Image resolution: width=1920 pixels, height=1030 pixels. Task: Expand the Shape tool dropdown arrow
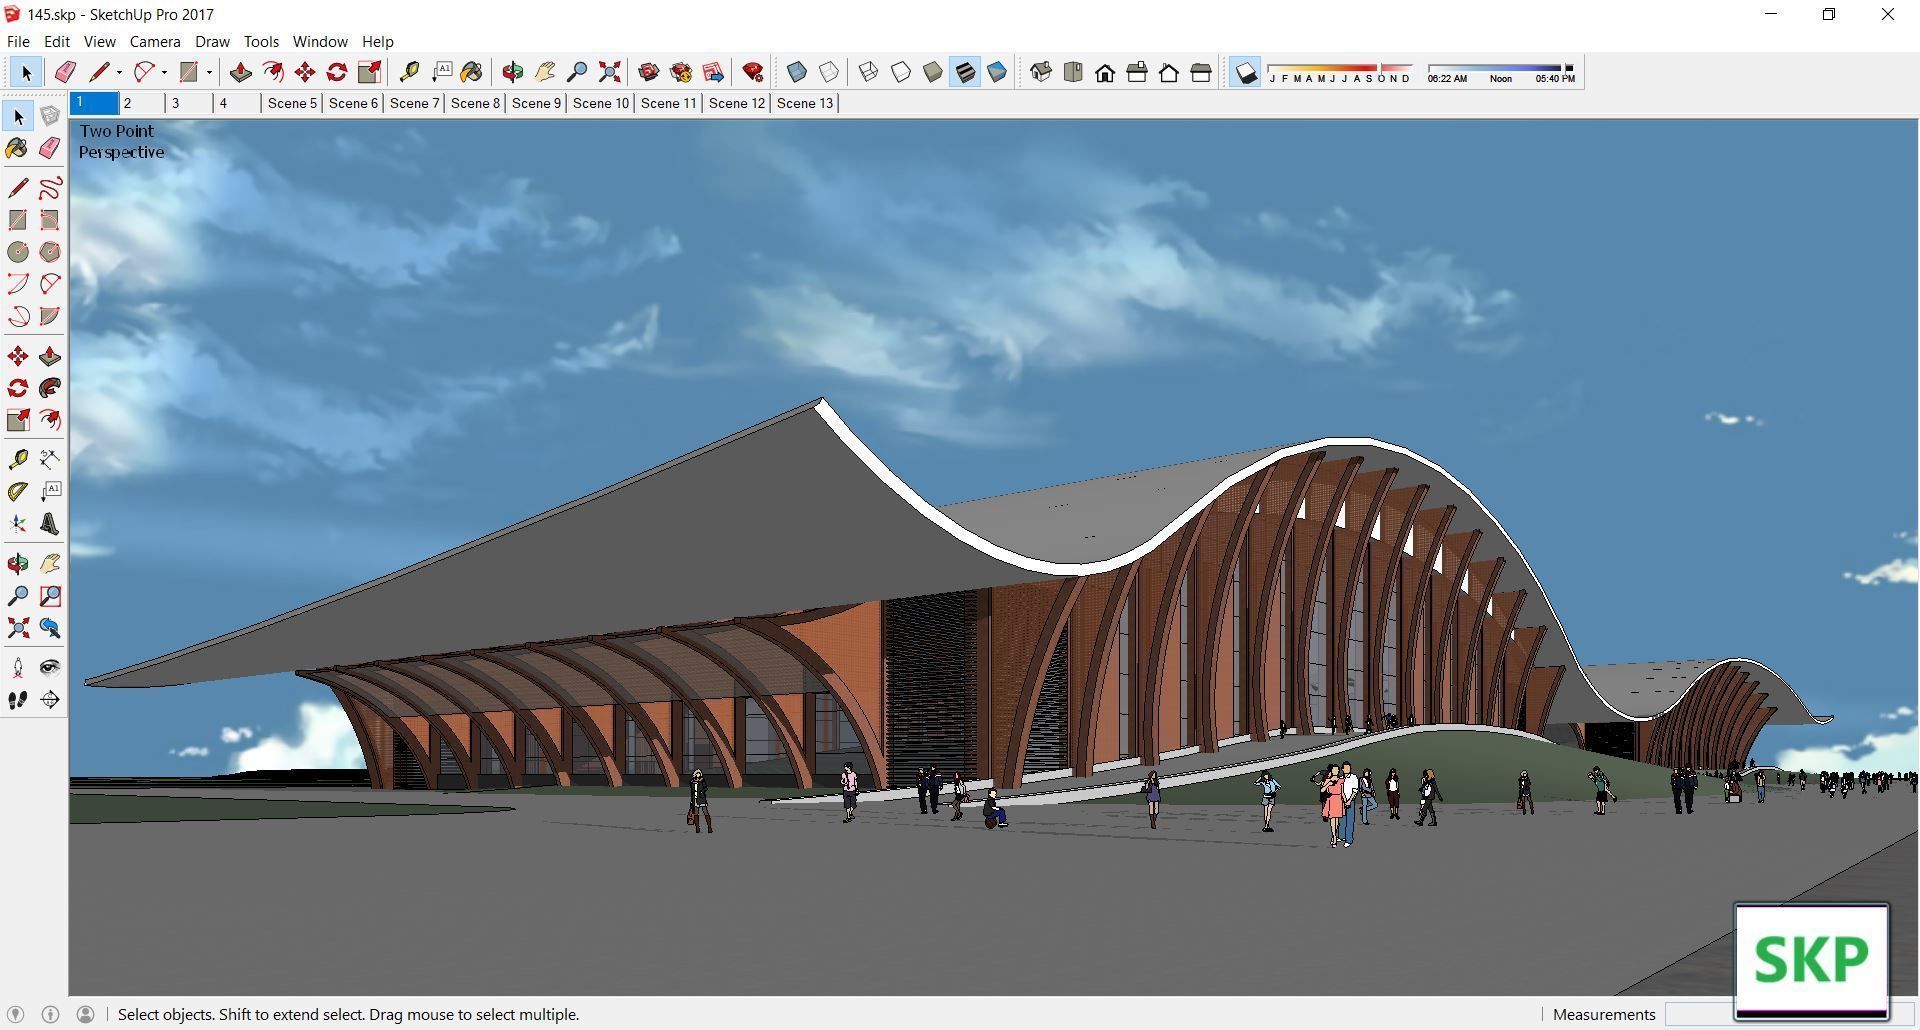coord(209,72)
